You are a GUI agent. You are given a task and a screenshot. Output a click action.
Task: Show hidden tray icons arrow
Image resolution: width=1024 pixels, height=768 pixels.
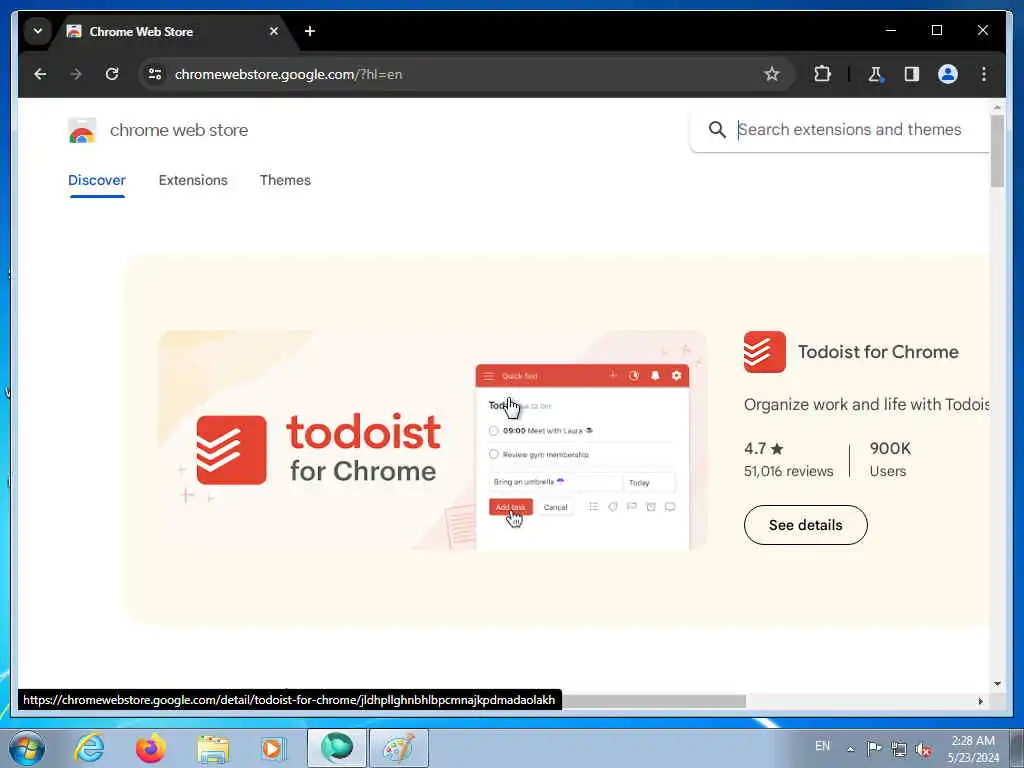click(x=850, y=749)
